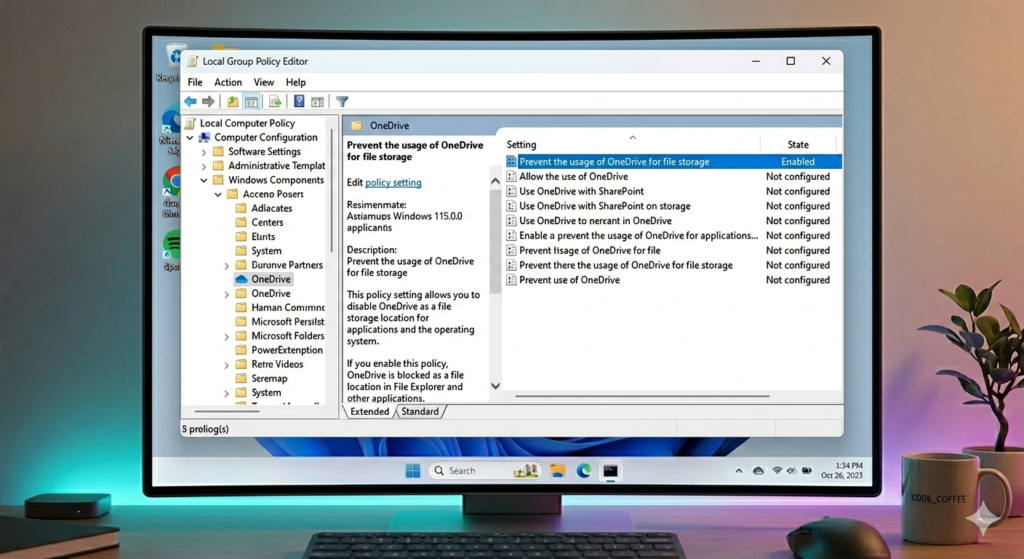Expand the OneDrive folder below highlighted one
Viewport: 1024px width, 559px height.
[227, 295]
